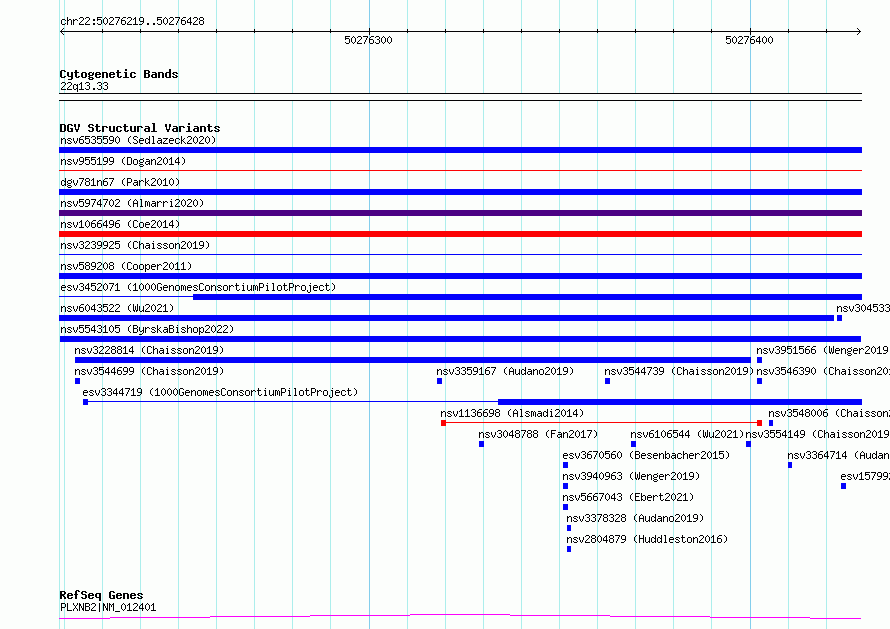Image resolution: width=890 pixels, height=629 pixels.
Task: Click the small marker under nsv5667043
Action: [x=565, y=507]
